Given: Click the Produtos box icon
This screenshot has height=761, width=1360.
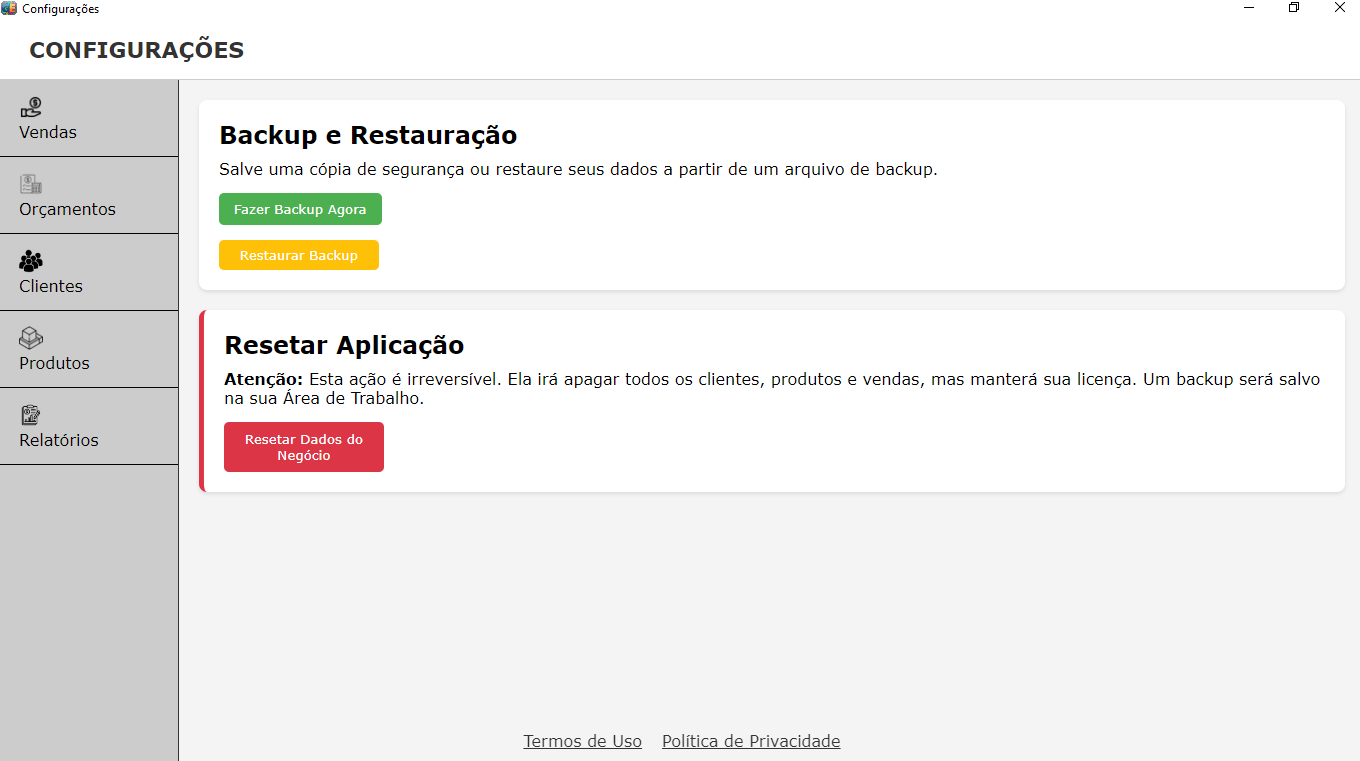Looking at the screenshot, I should point(30,338).
